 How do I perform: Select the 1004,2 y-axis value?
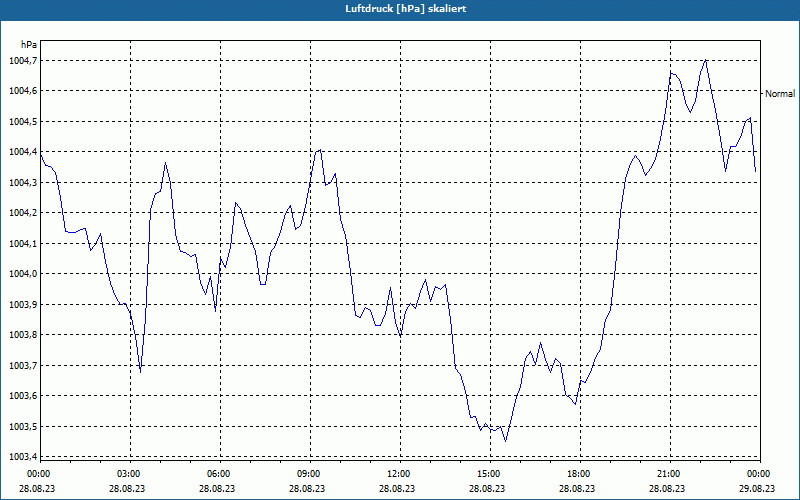click(23, 213)
